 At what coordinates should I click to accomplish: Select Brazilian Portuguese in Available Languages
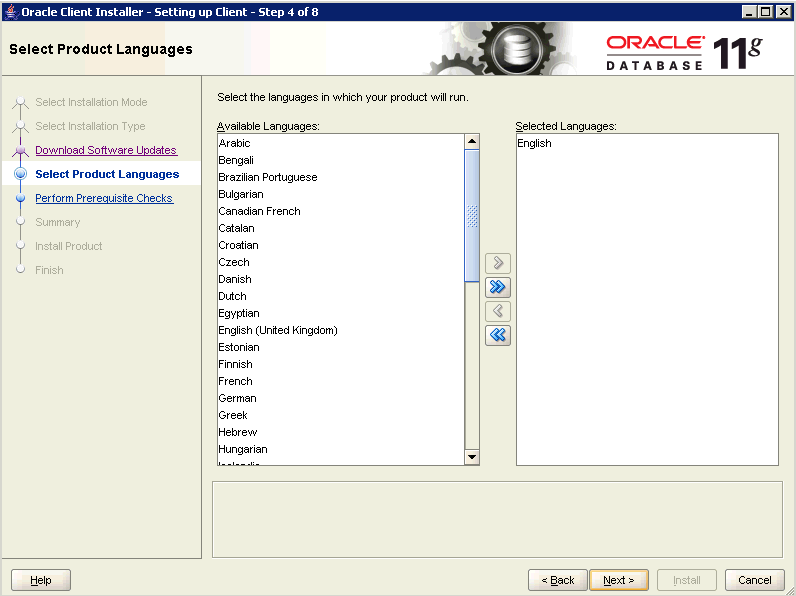[268, 177]
